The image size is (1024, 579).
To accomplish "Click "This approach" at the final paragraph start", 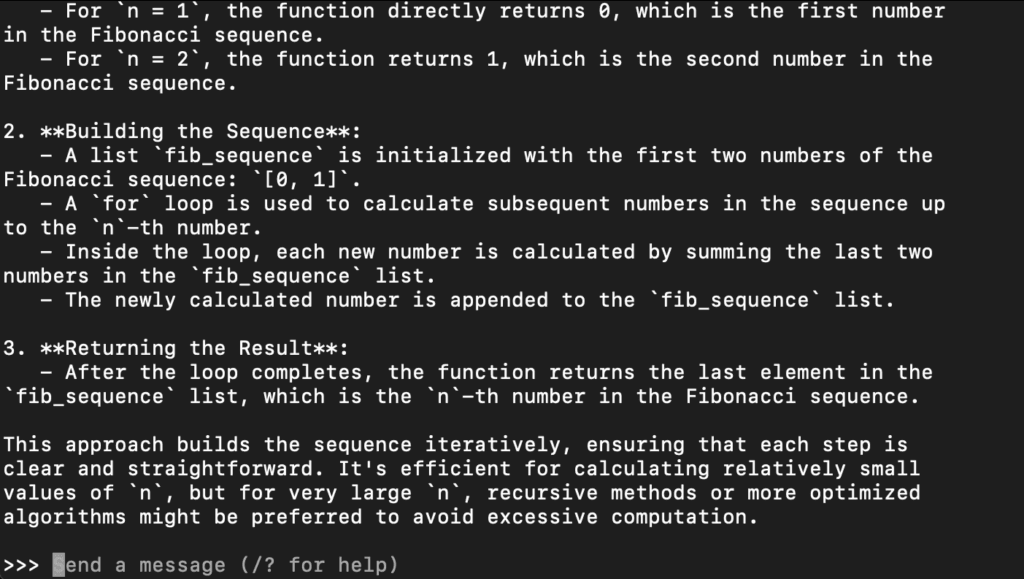I will coord(83,444).
